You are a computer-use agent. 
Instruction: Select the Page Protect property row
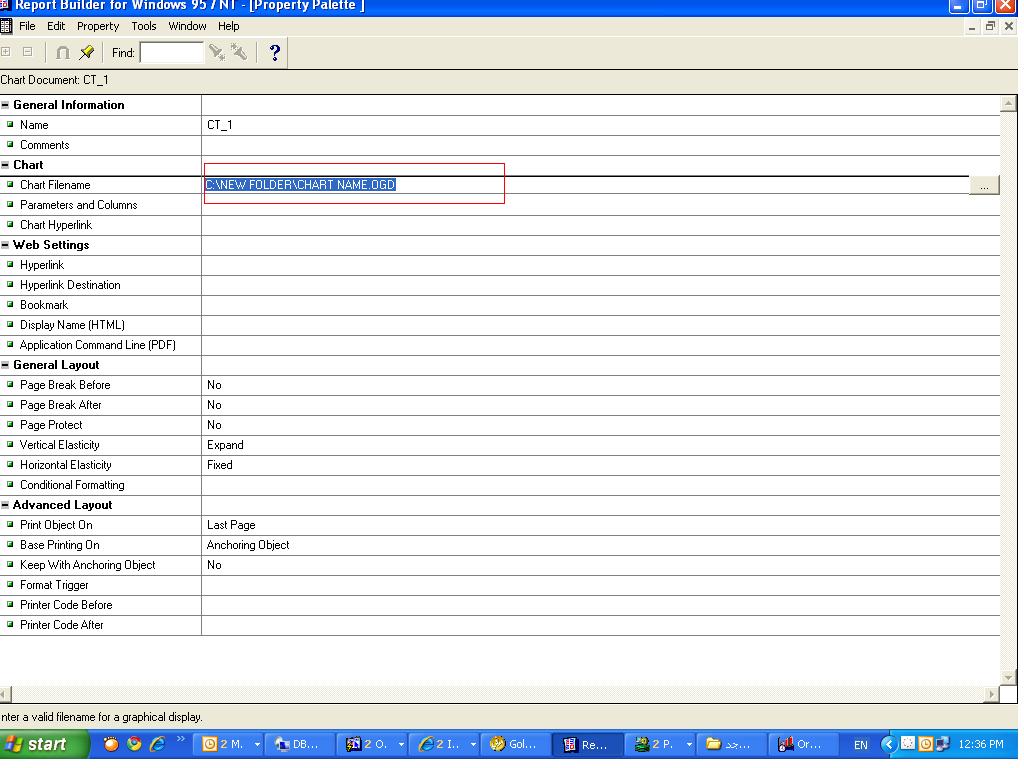(100, 425)
